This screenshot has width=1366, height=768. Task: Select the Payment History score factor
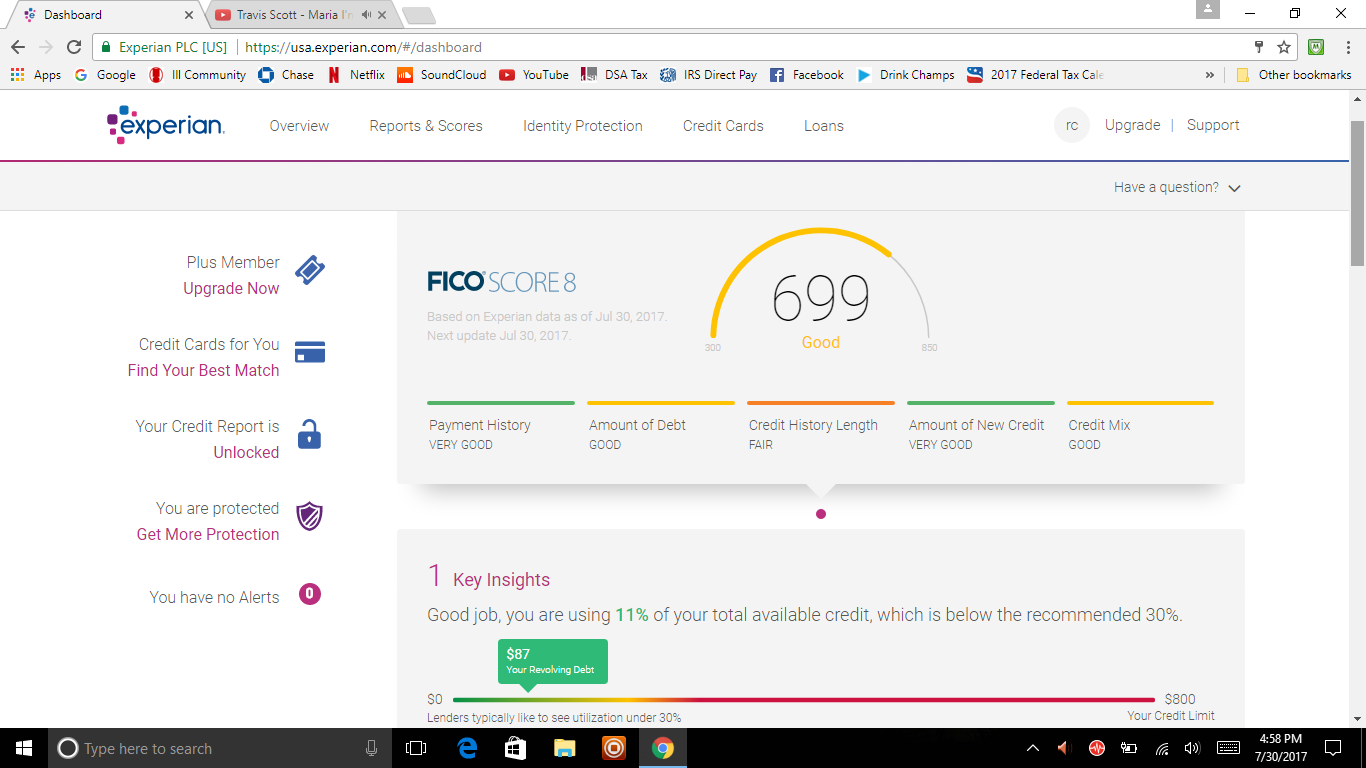point(501,427)
